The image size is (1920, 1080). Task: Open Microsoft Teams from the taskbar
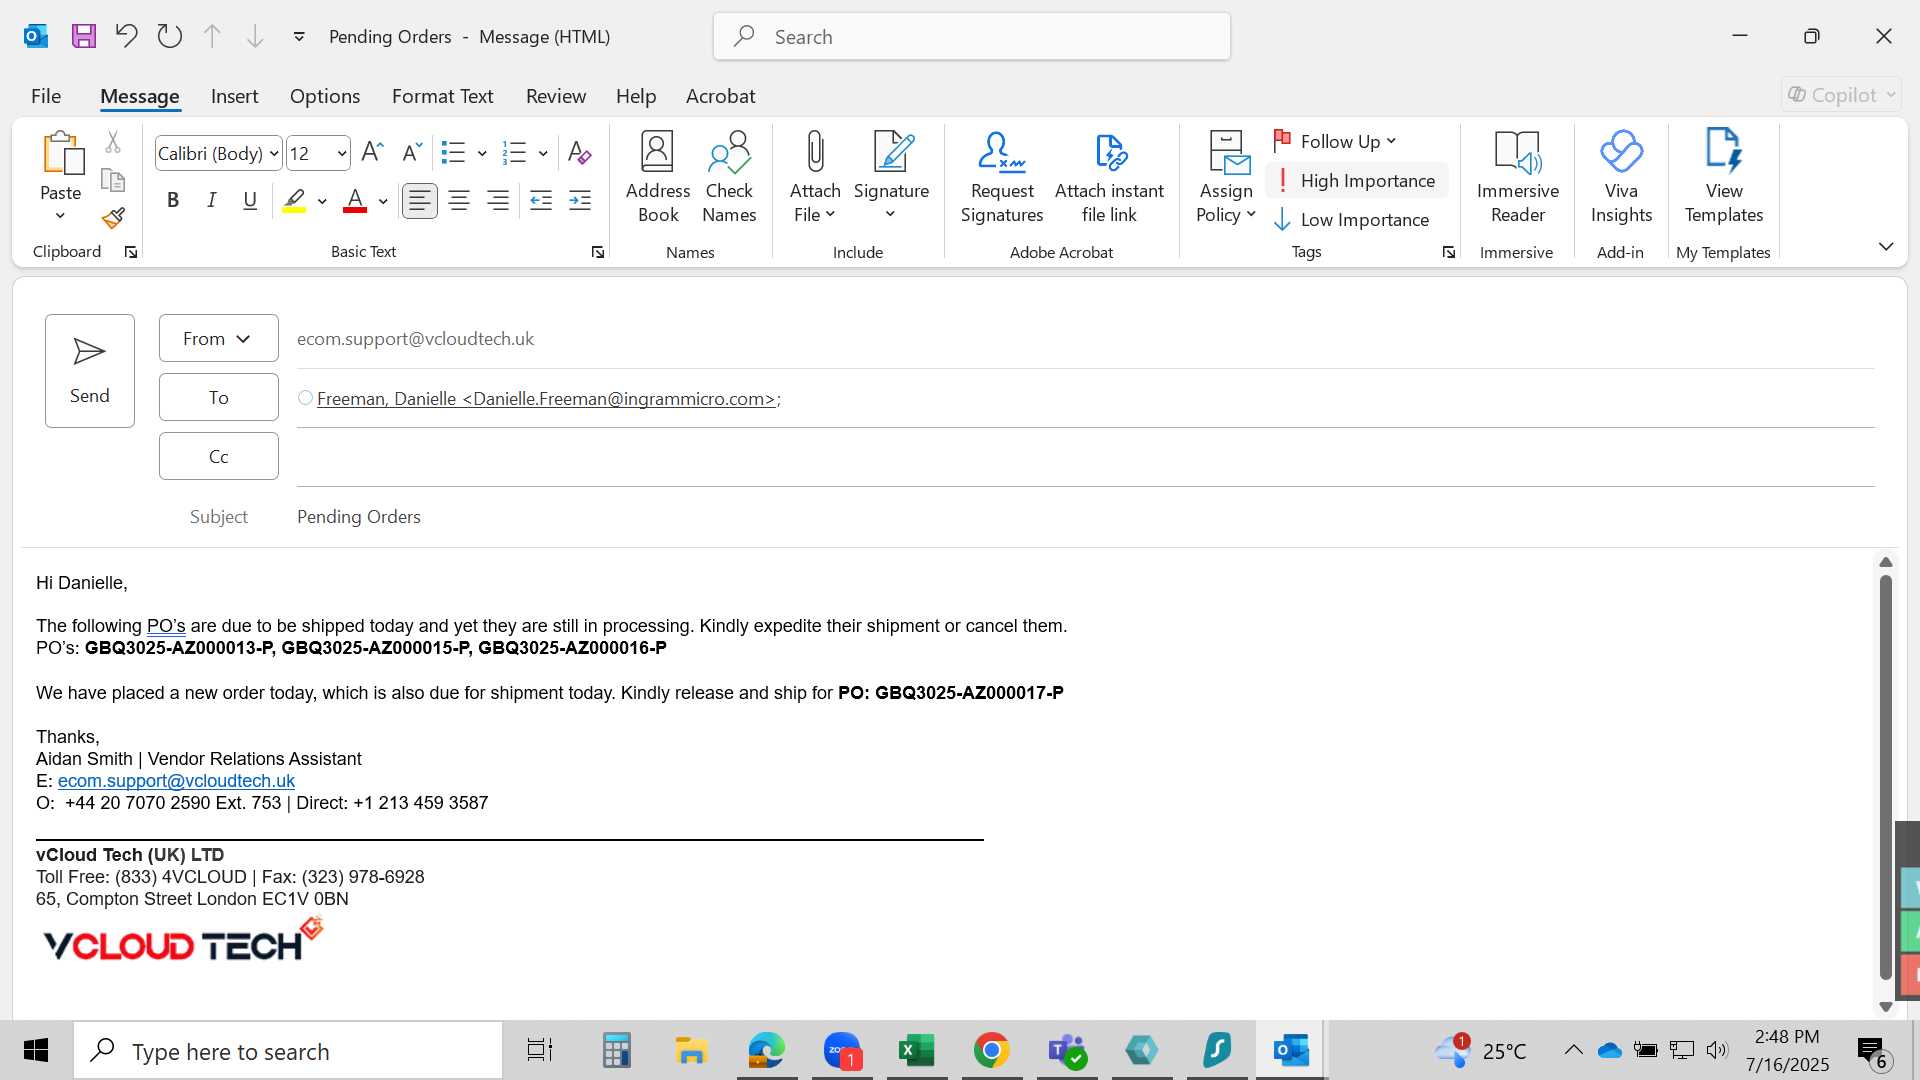(1067, 1051)
